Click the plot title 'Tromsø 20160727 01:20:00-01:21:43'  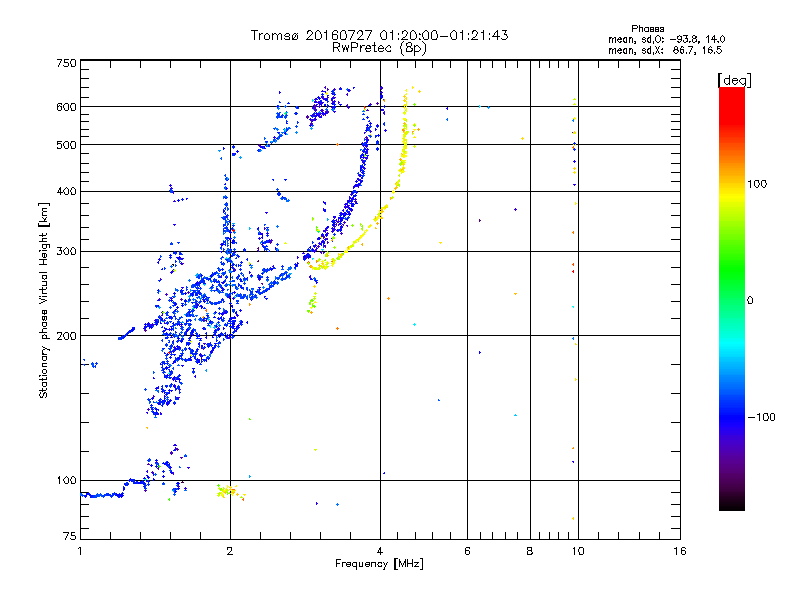(379, 35)
